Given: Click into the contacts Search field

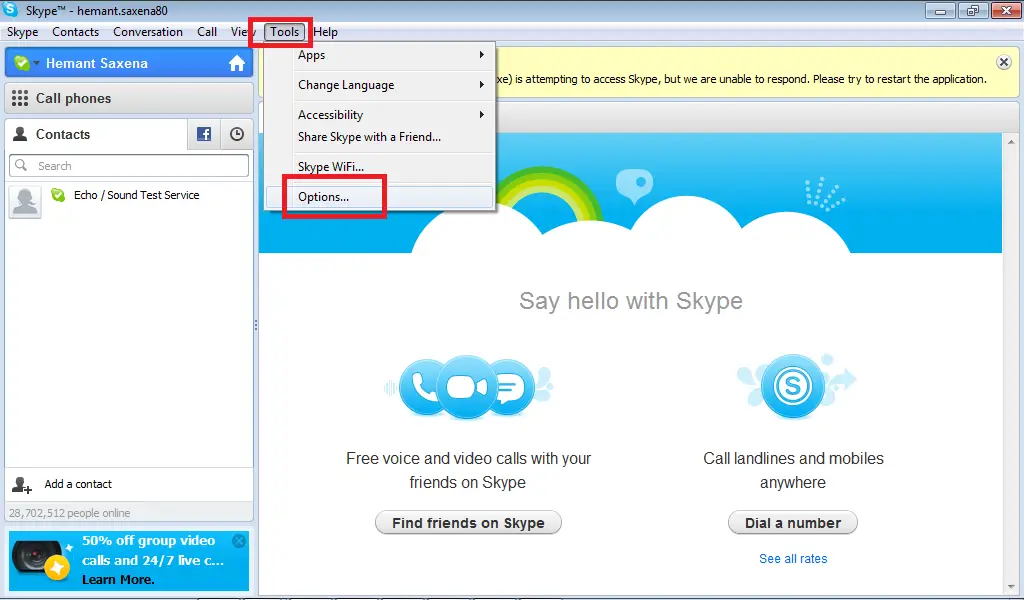Looking at the screenshot, I should [x=129, y=166].
